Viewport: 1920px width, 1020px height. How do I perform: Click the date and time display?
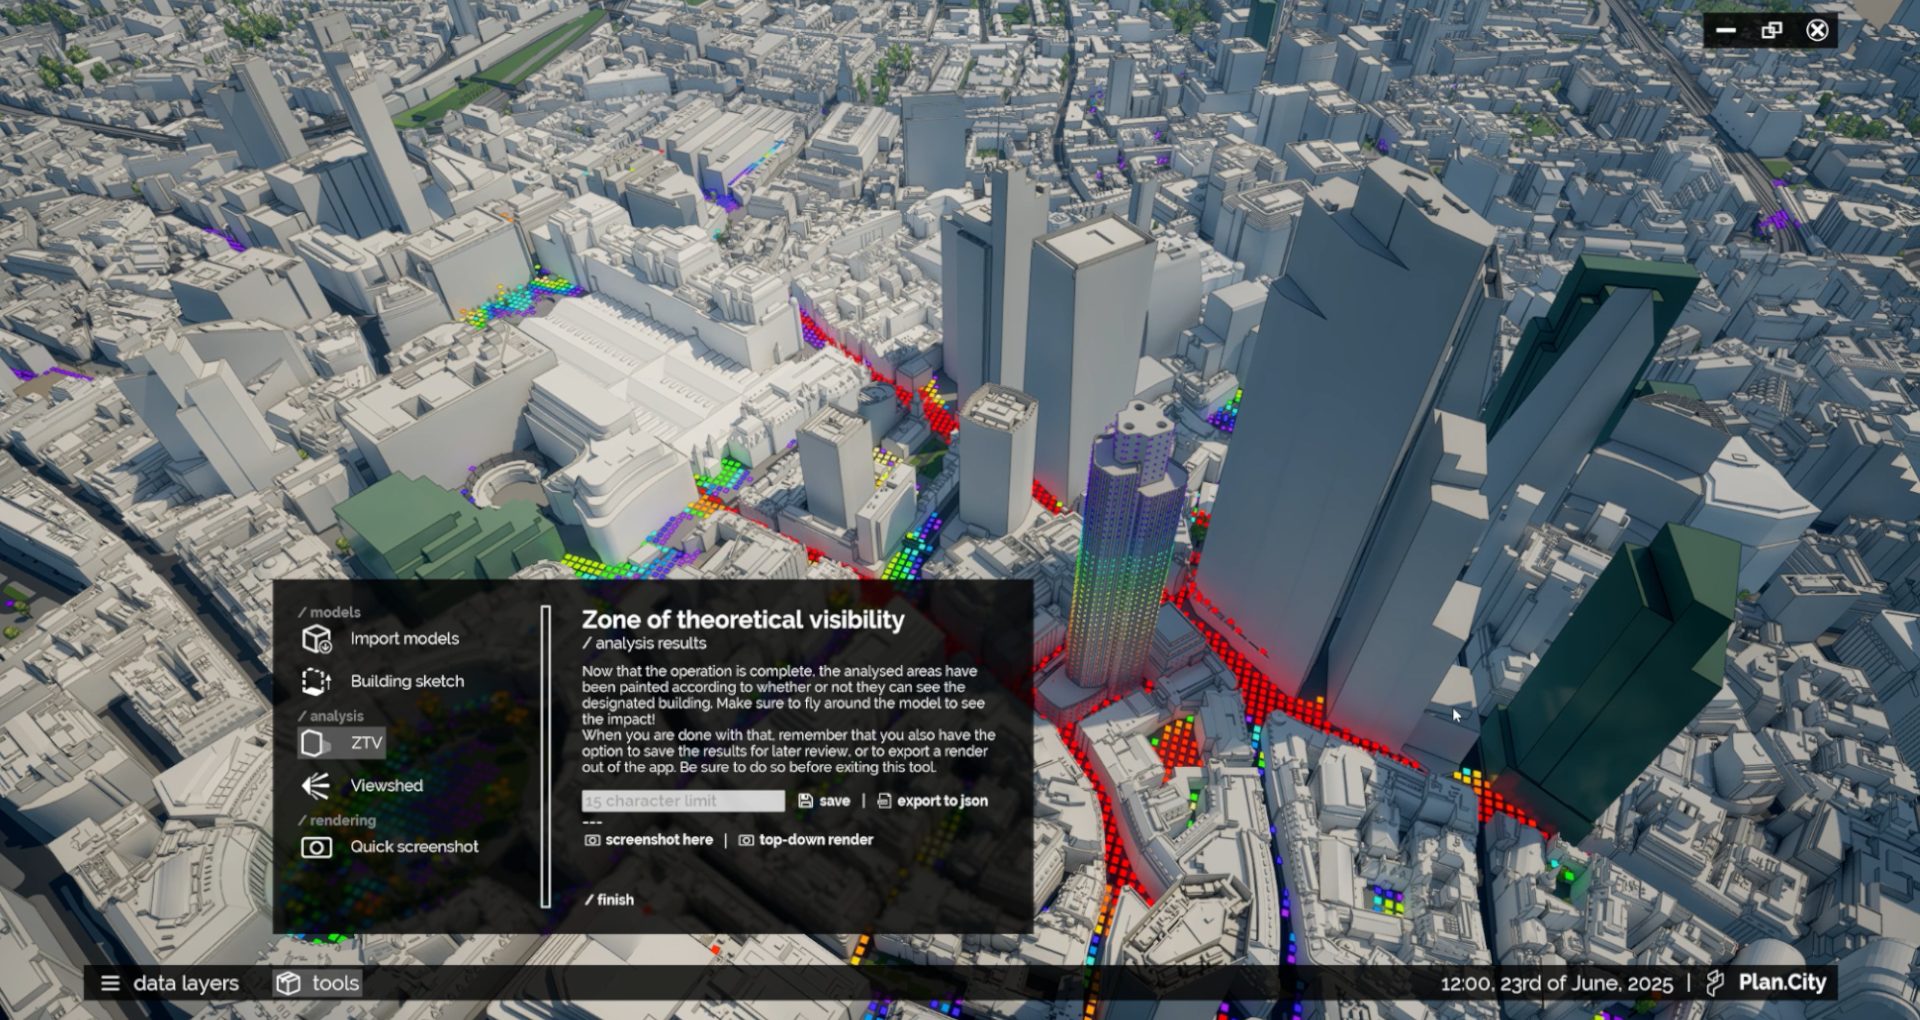coord(1556,983)
